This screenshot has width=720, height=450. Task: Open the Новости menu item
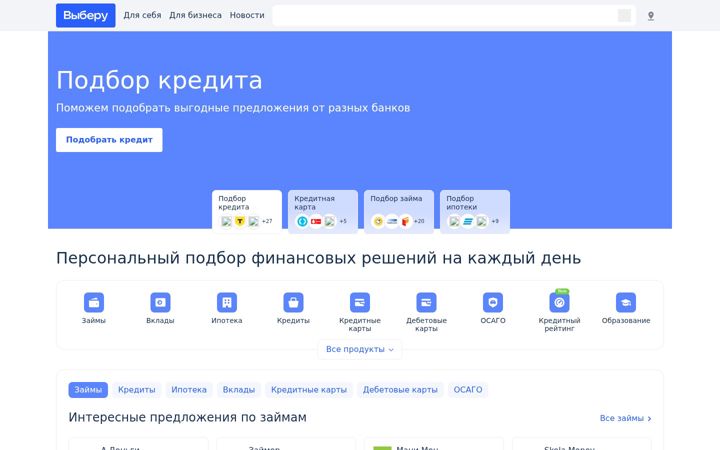click(x=247, y=15)
